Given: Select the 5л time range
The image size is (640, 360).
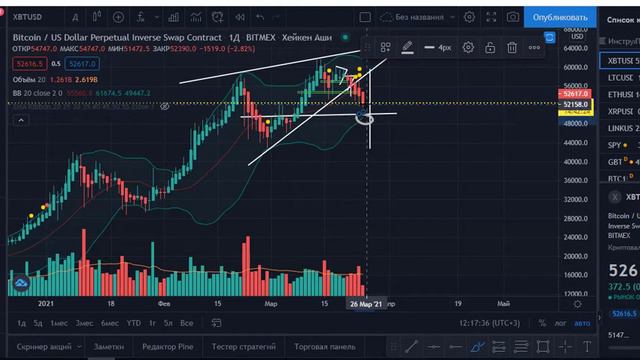Looking at the screenshot, I should click(168, 323).
